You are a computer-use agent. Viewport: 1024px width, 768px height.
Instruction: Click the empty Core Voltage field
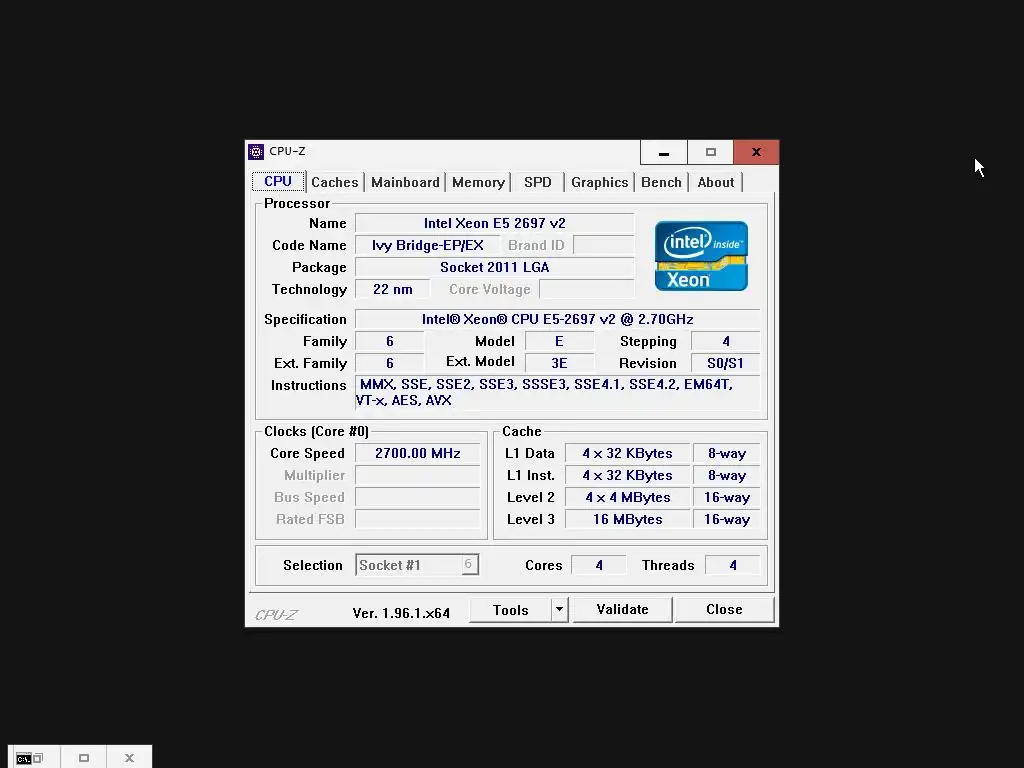pos(586,289)
